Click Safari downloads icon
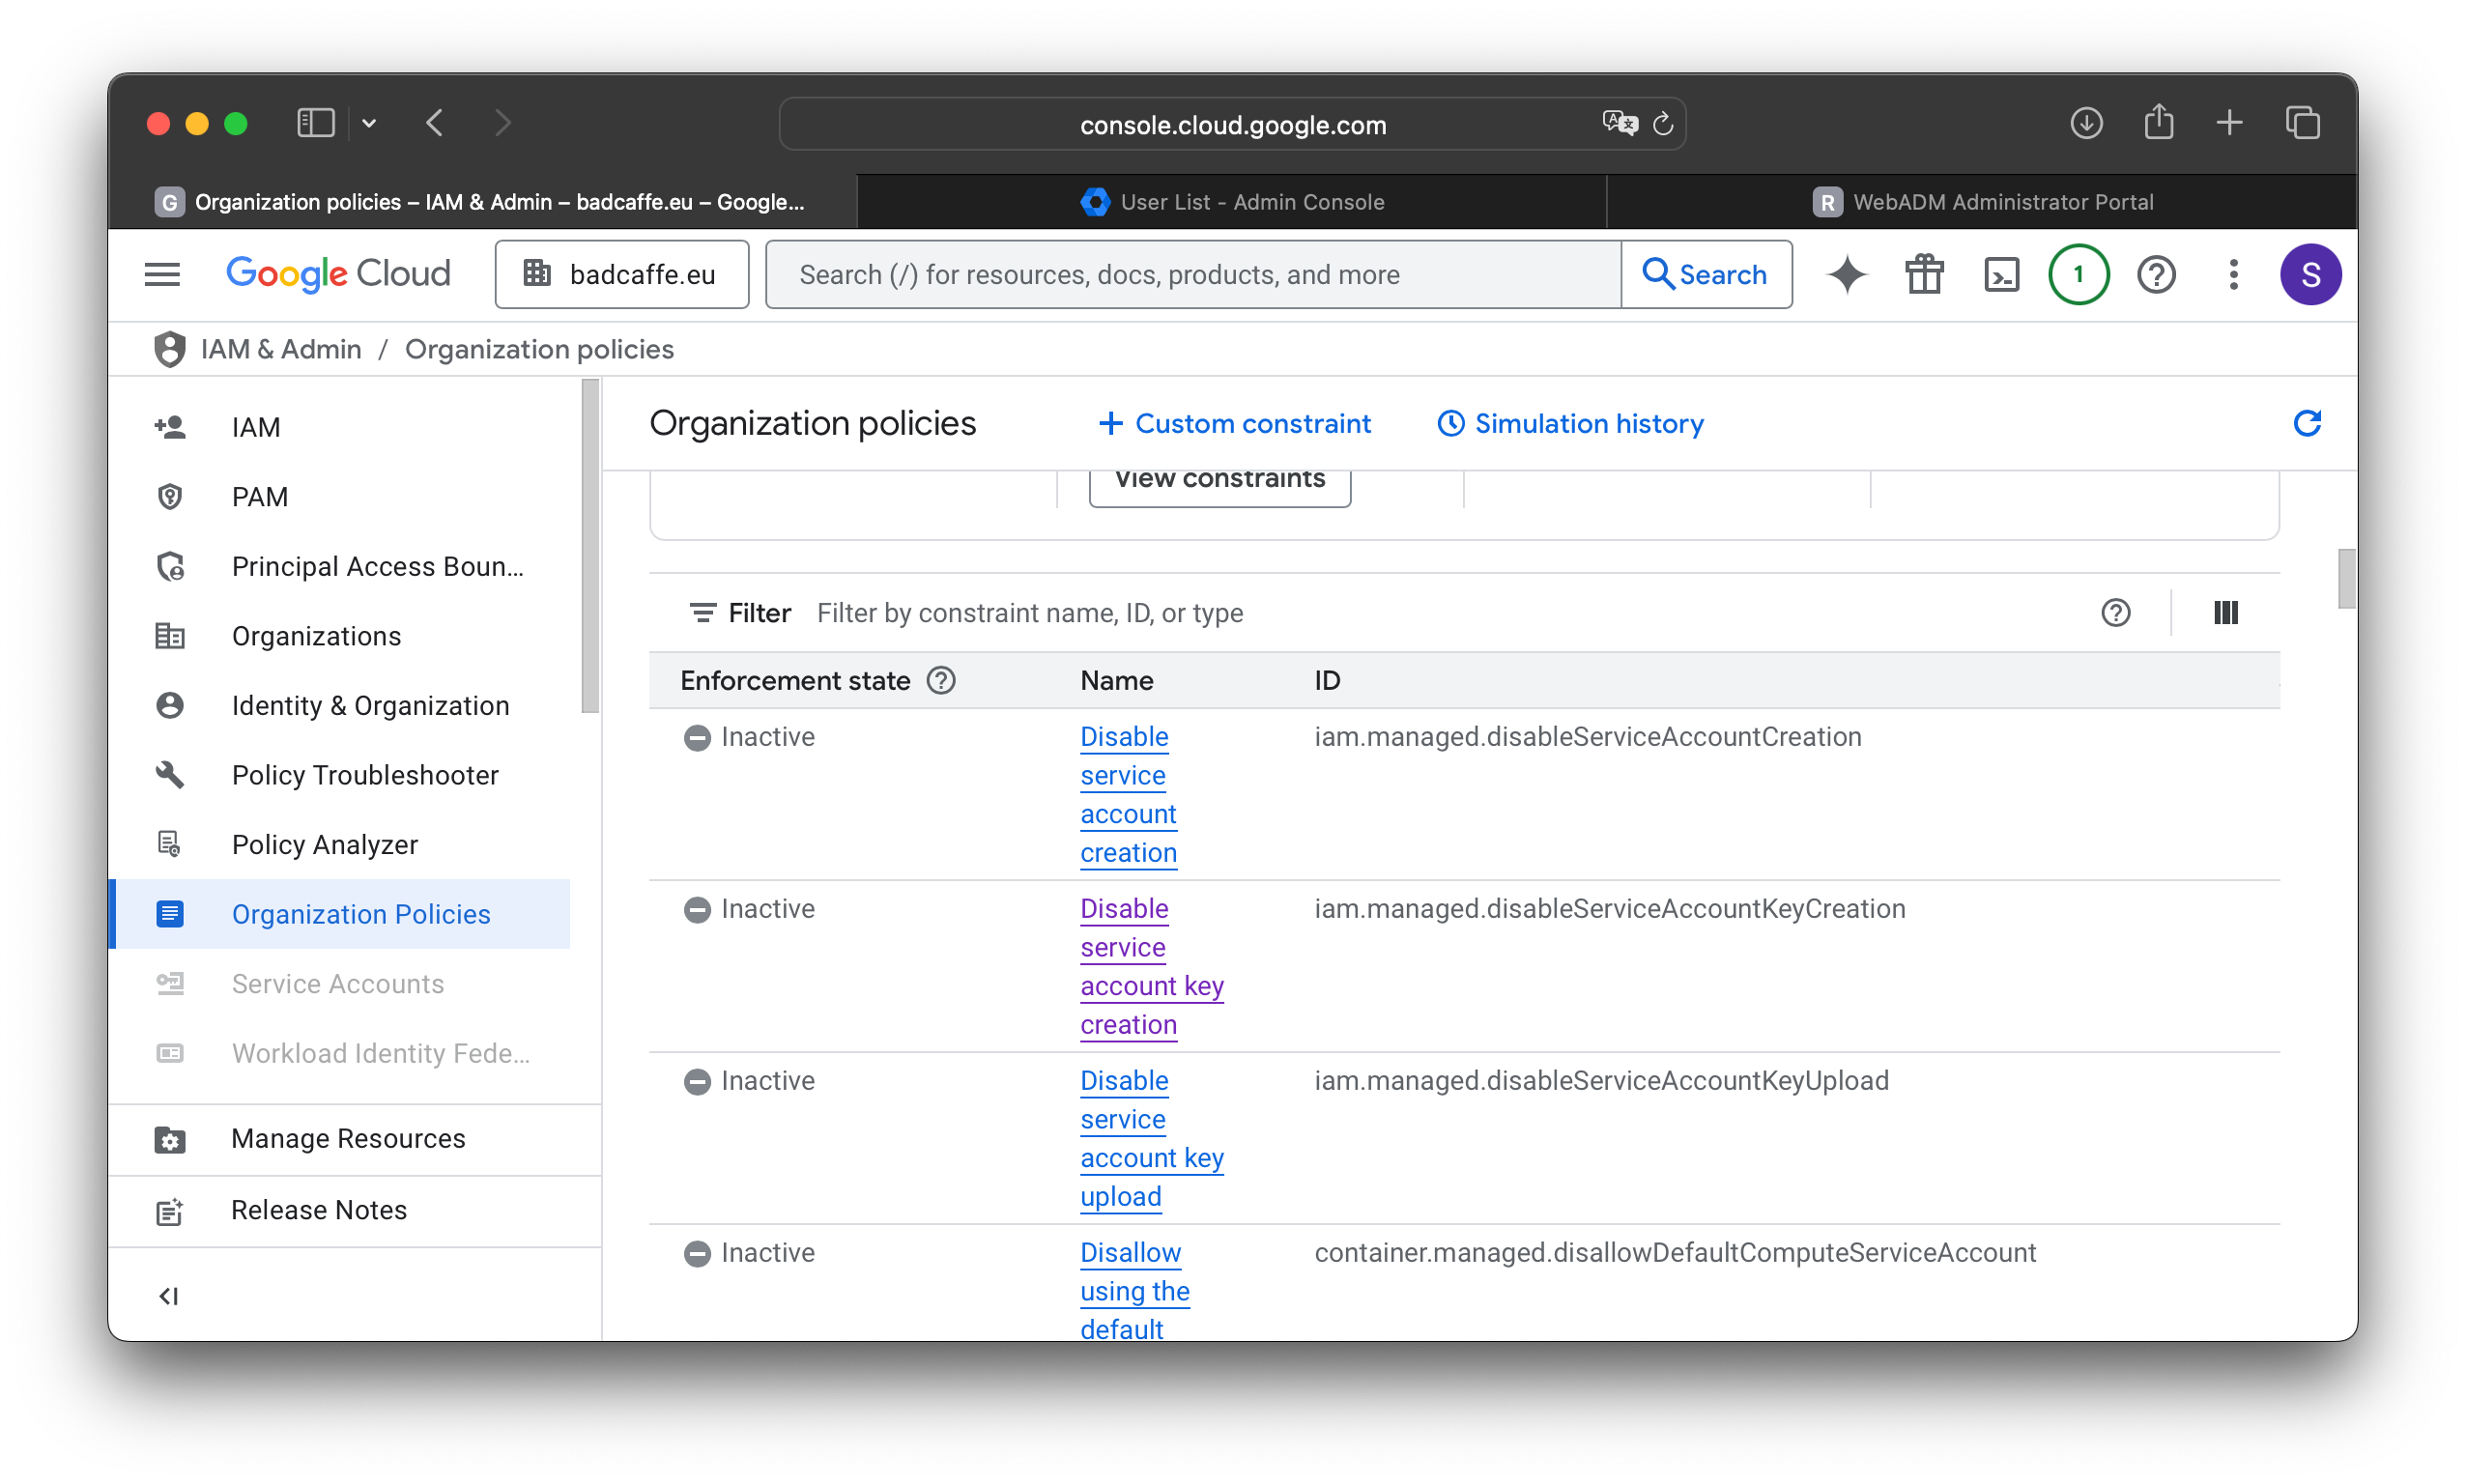The height and width of the screenshot is (1484, 2466). (x=2085, y=123)
